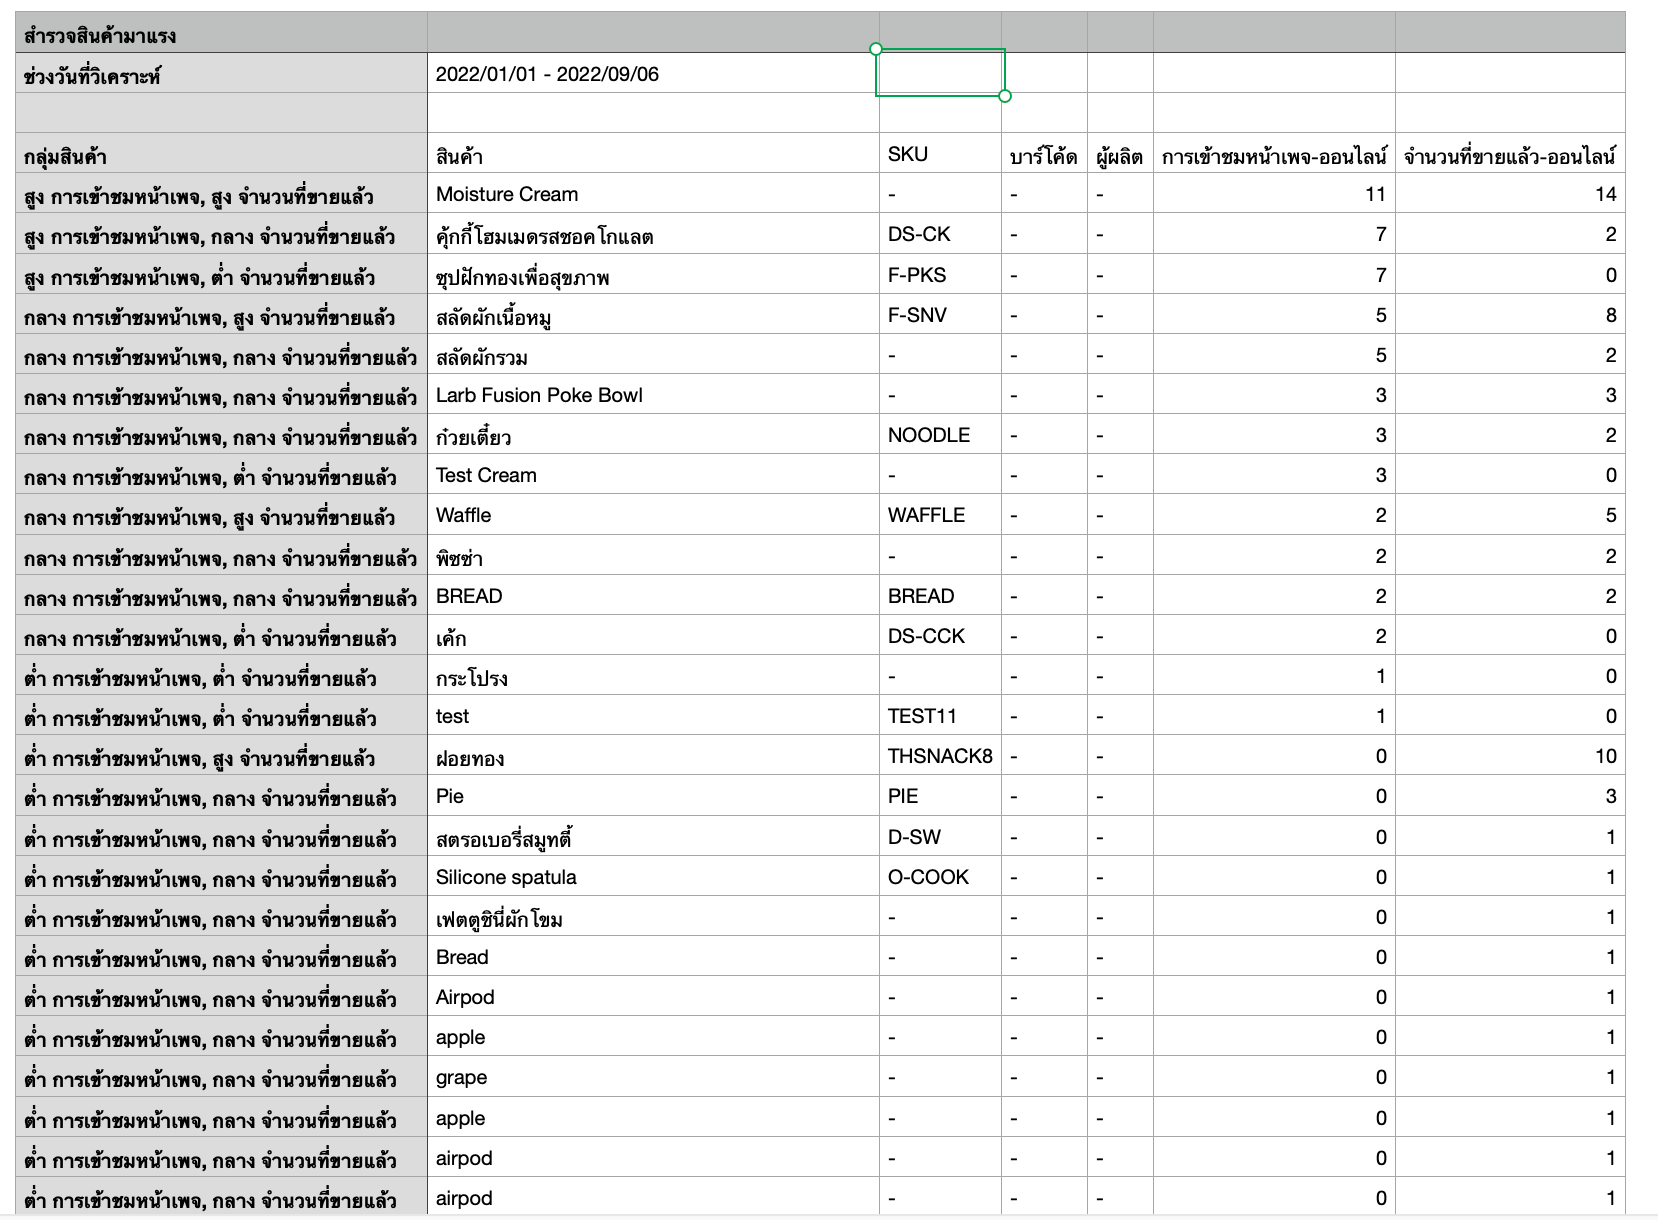1658x1220 pixels.
Task: Click the BREAD product name cell
Action: pyautogui.click(x=653, y=596)
